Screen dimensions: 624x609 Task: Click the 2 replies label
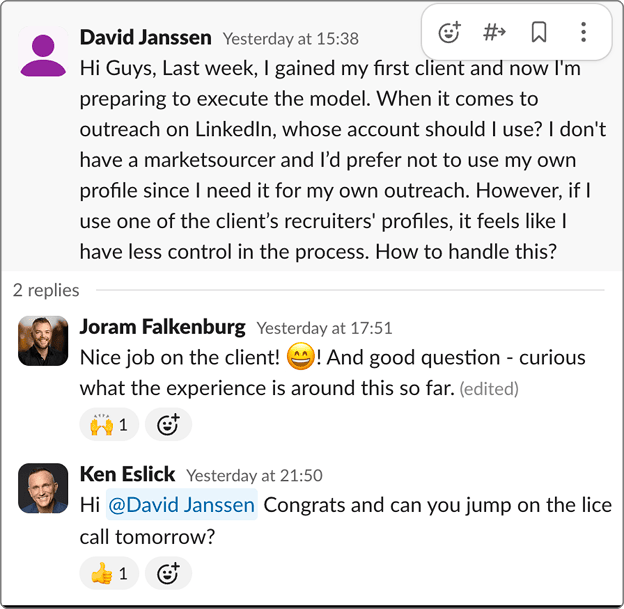tap(46, 290)
